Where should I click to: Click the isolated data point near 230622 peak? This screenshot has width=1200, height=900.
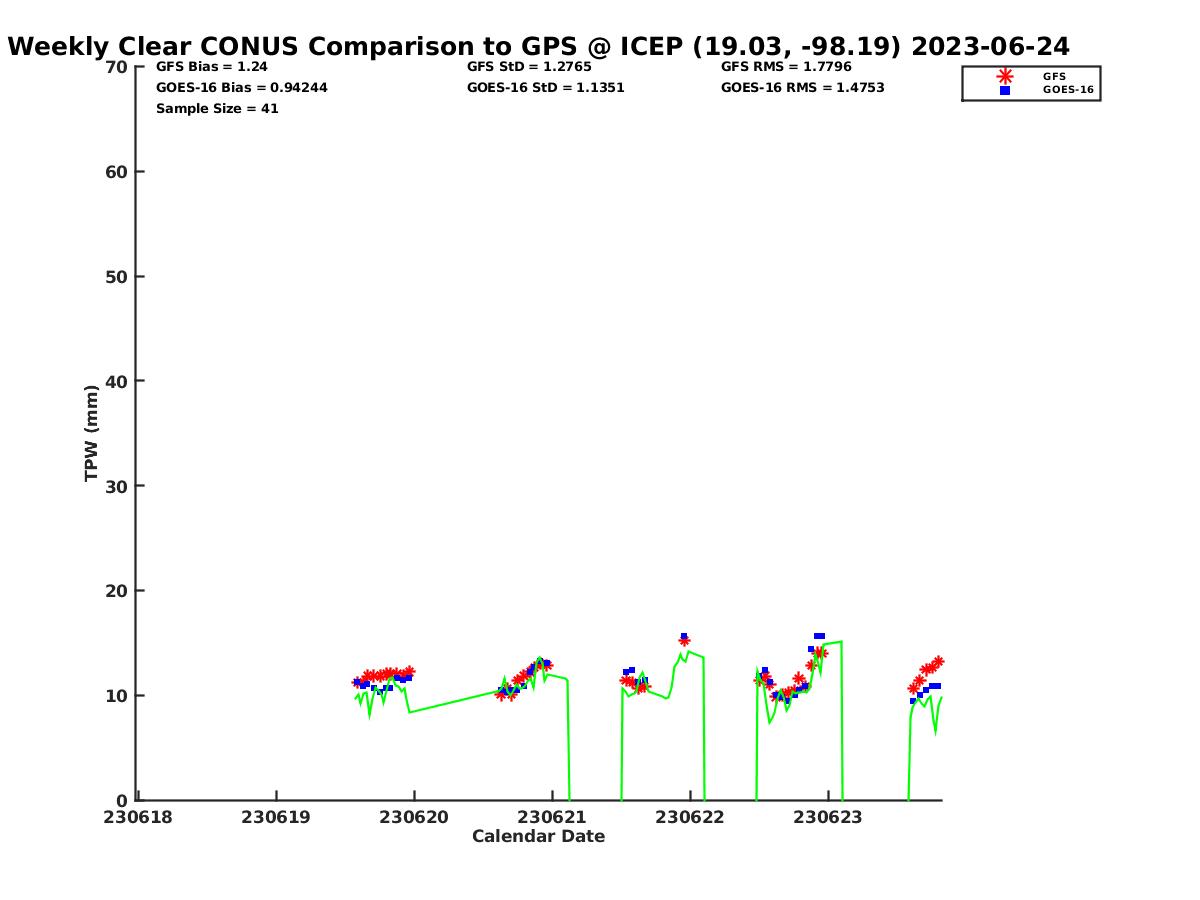684,638
